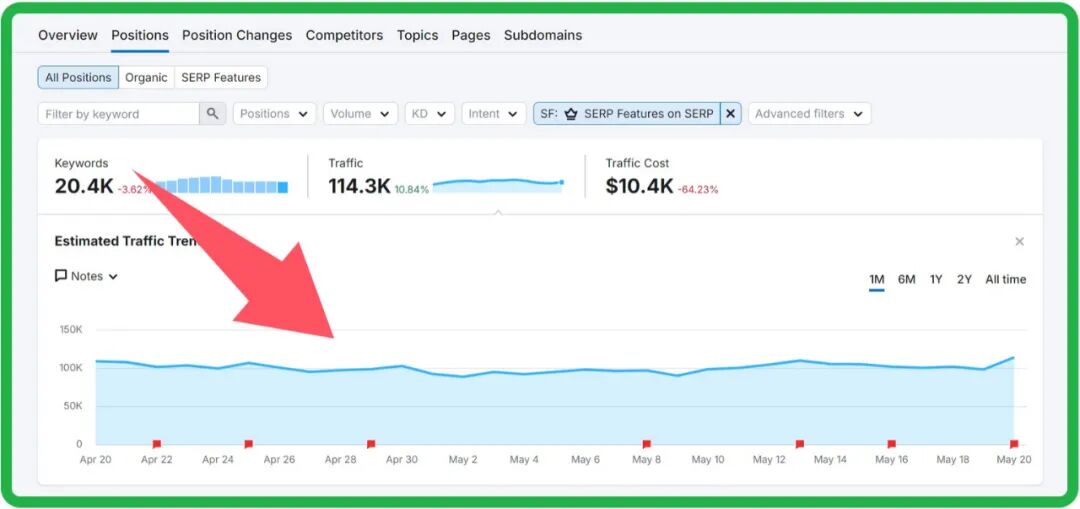The height and width of the screenshot is (509, 1080).
Task: Click the search magnifier icon
Action: point(212,114)
